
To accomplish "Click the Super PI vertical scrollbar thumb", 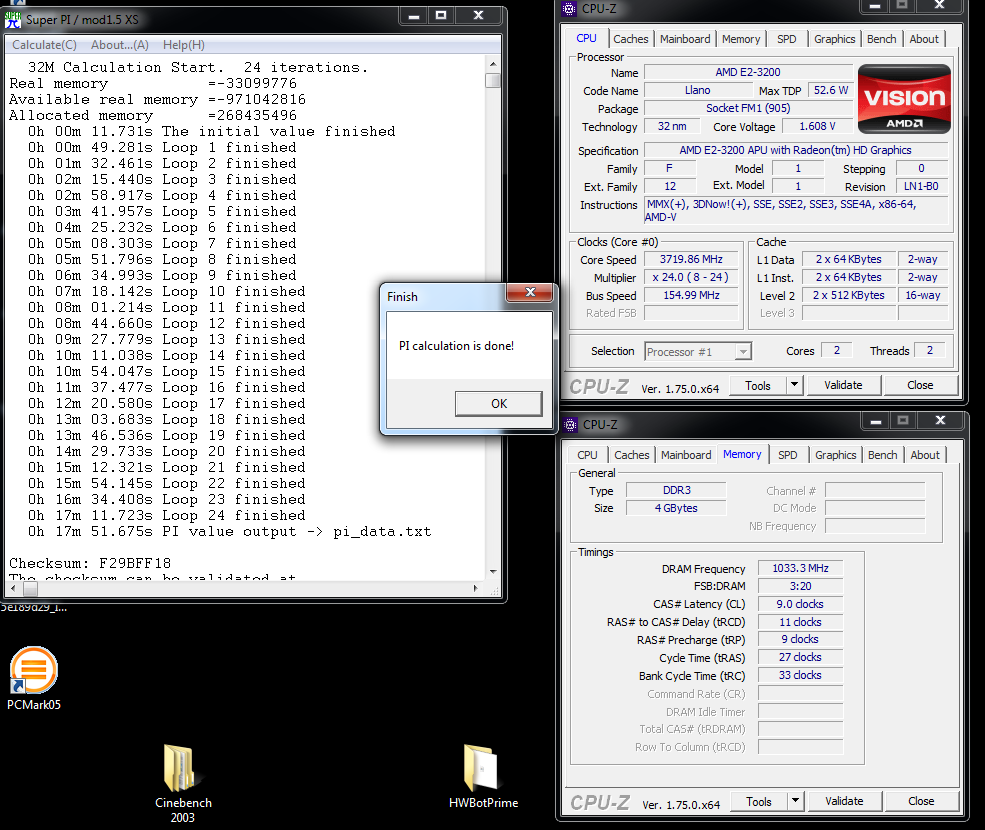I will coord(493,80).
